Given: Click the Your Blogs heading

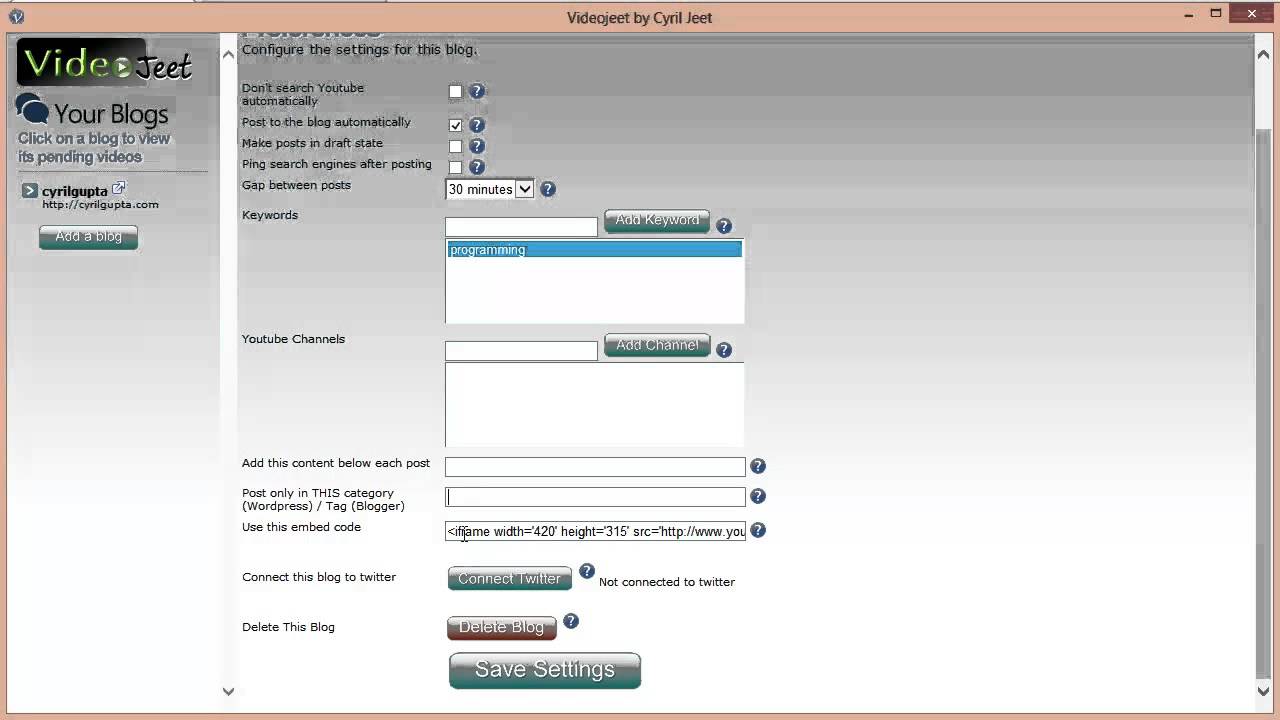Looking at the screenshot, I should coord(111,114).
